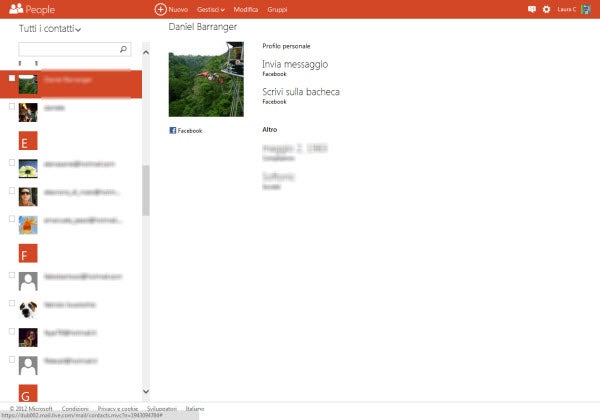The height and width of the screenshot is (420, 600).
Task: Tick checkbox beside the second D contact
Action: 12,106
